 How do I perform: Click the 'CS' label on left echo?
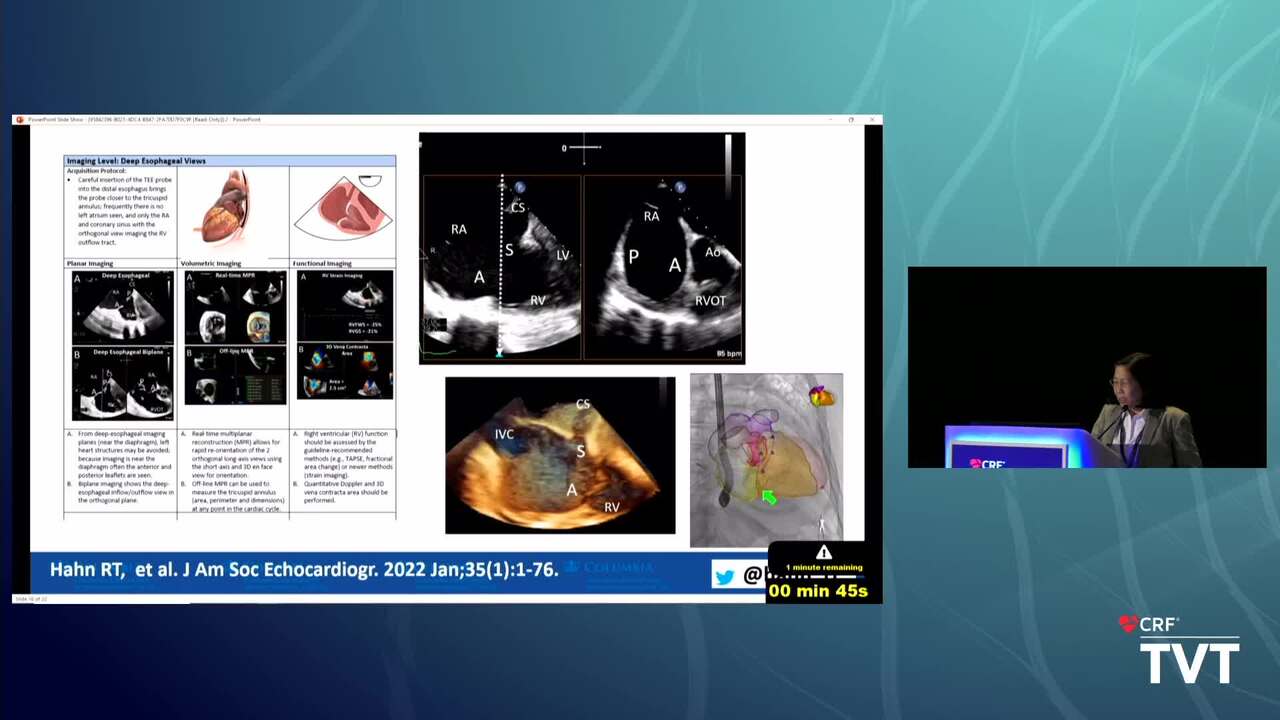pyautogui.click(x=517, y=208)
